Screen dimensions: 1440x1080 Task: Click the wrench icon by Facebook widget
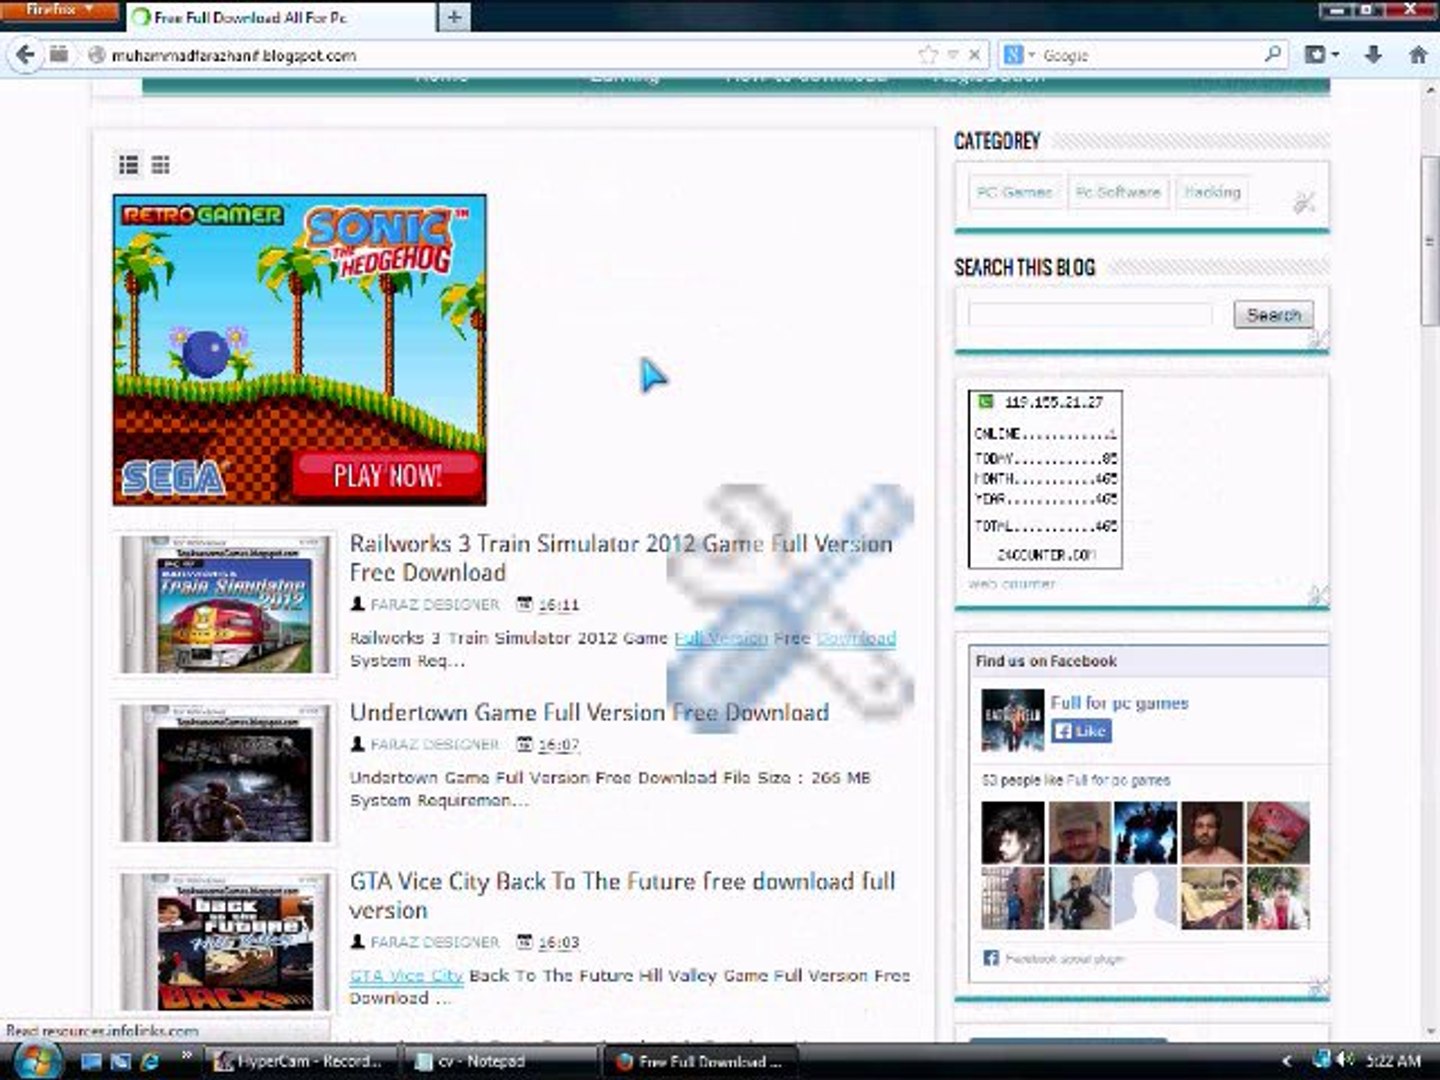point(1318,988)
